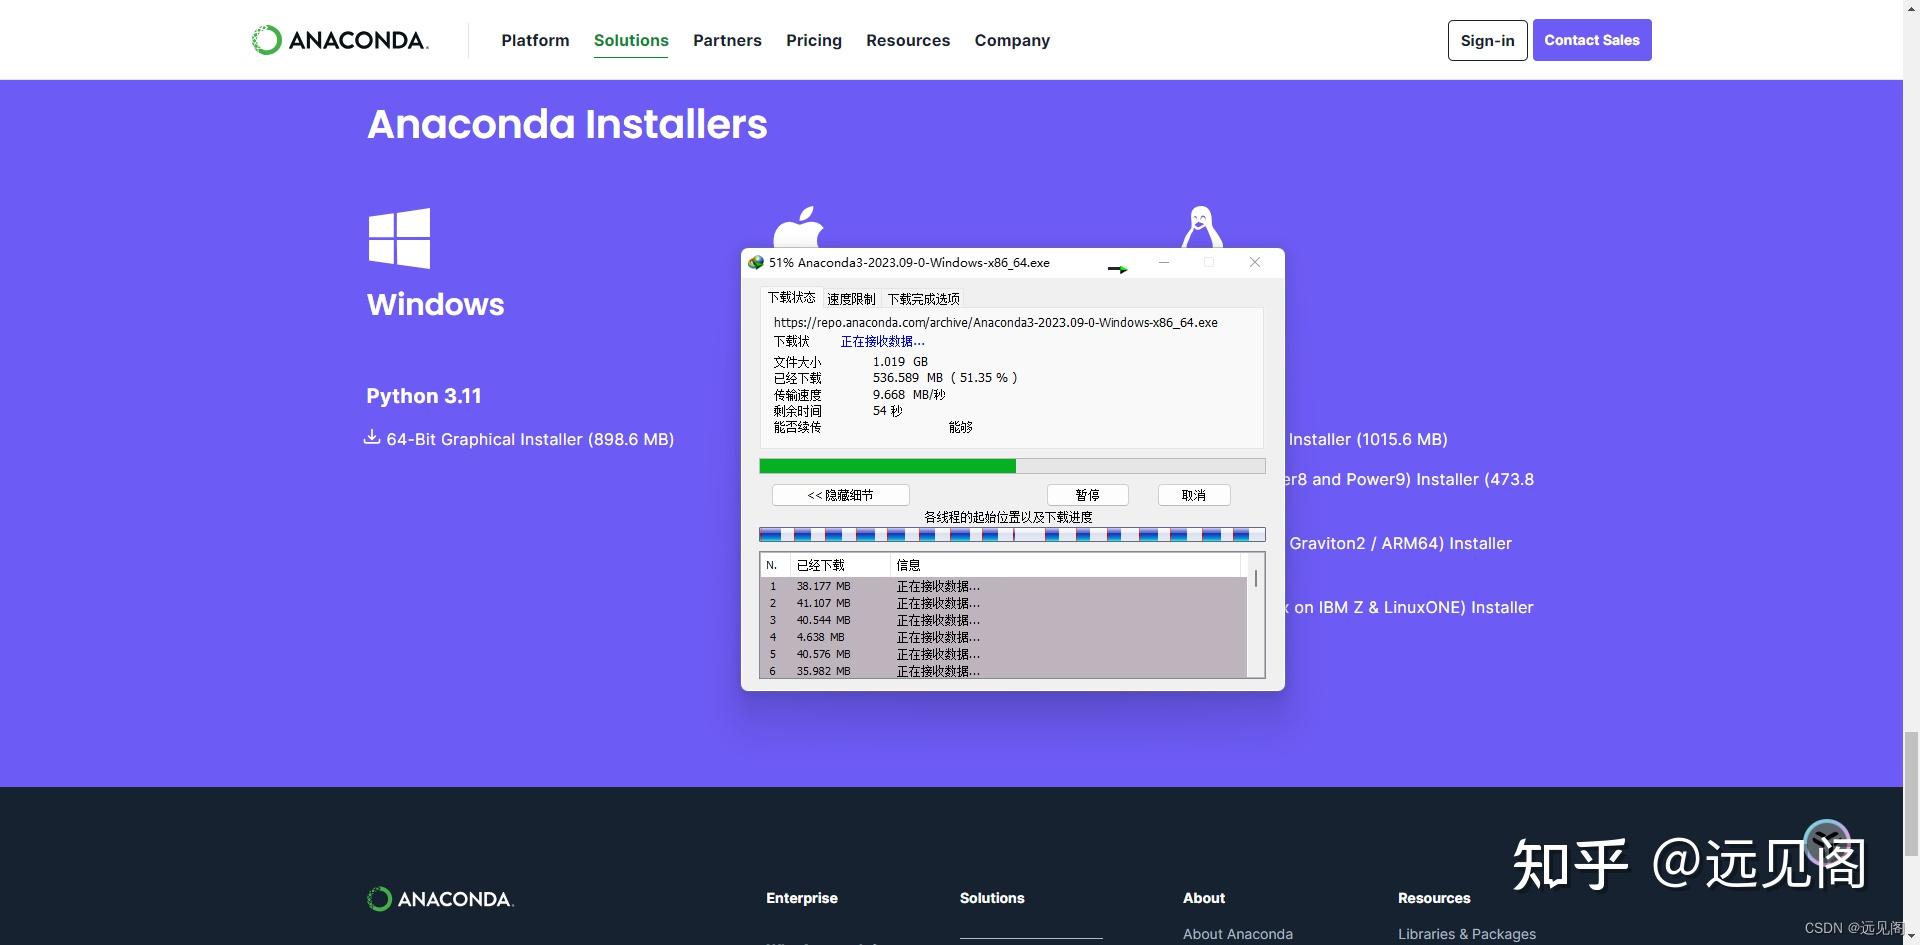The image size is (1920, 945).
Task: Open the 下载完成选项 tab
Action: (x=922, y=297)
